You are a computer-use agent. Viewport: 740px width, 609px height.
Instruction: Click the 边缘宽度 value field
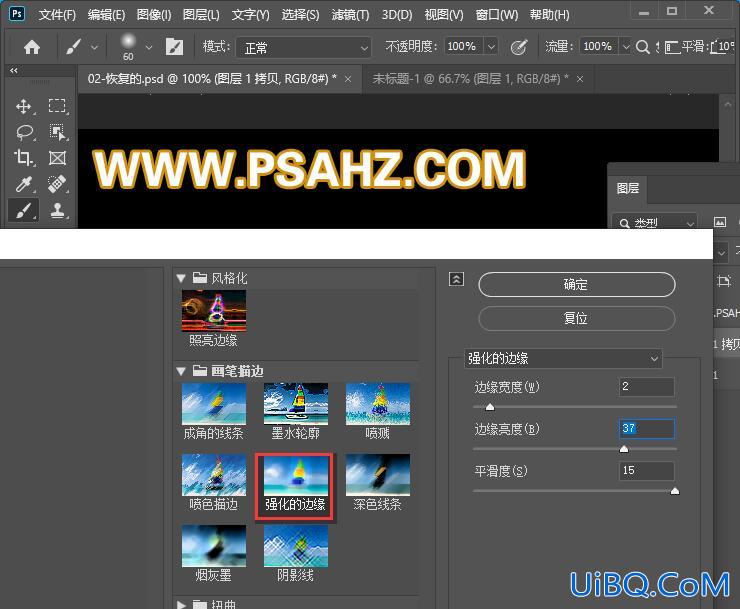pos(647,387)
